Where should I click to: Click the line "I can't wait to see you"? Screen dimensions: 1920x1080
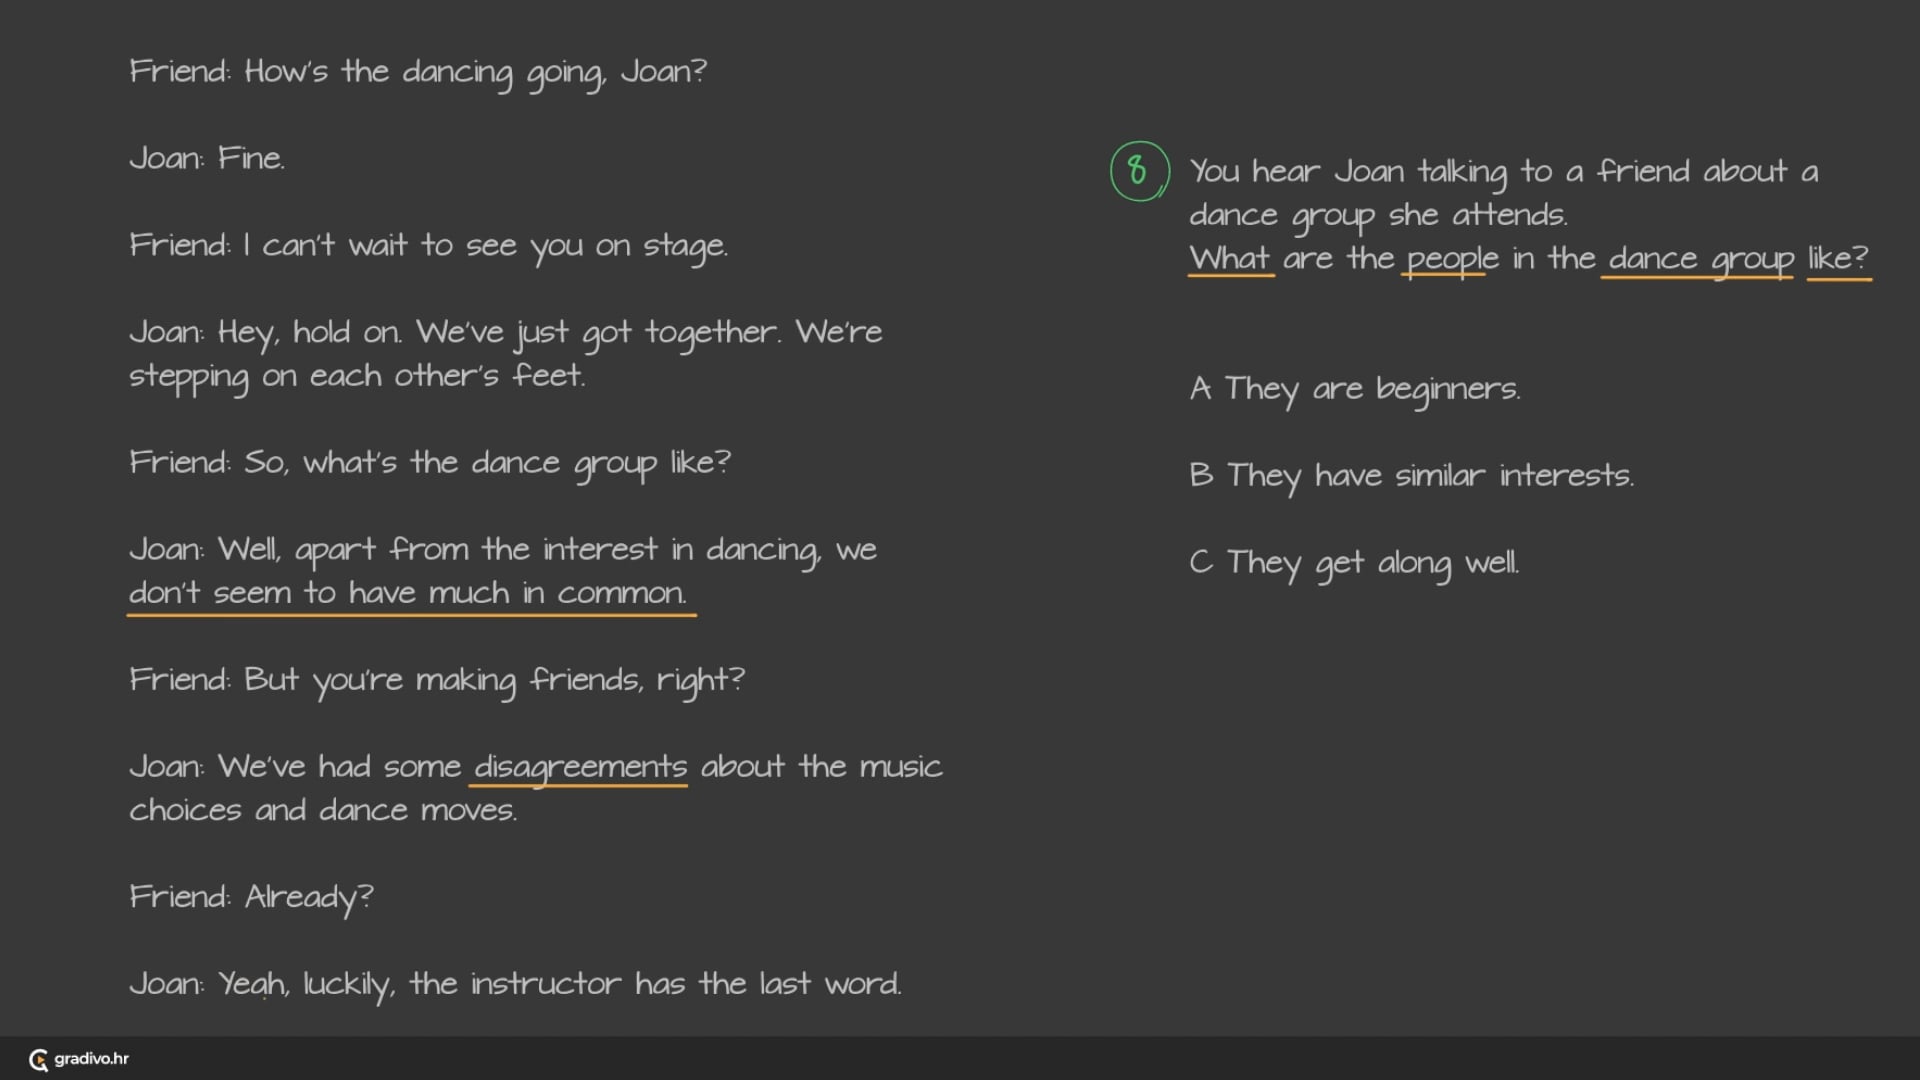[428, 245]
